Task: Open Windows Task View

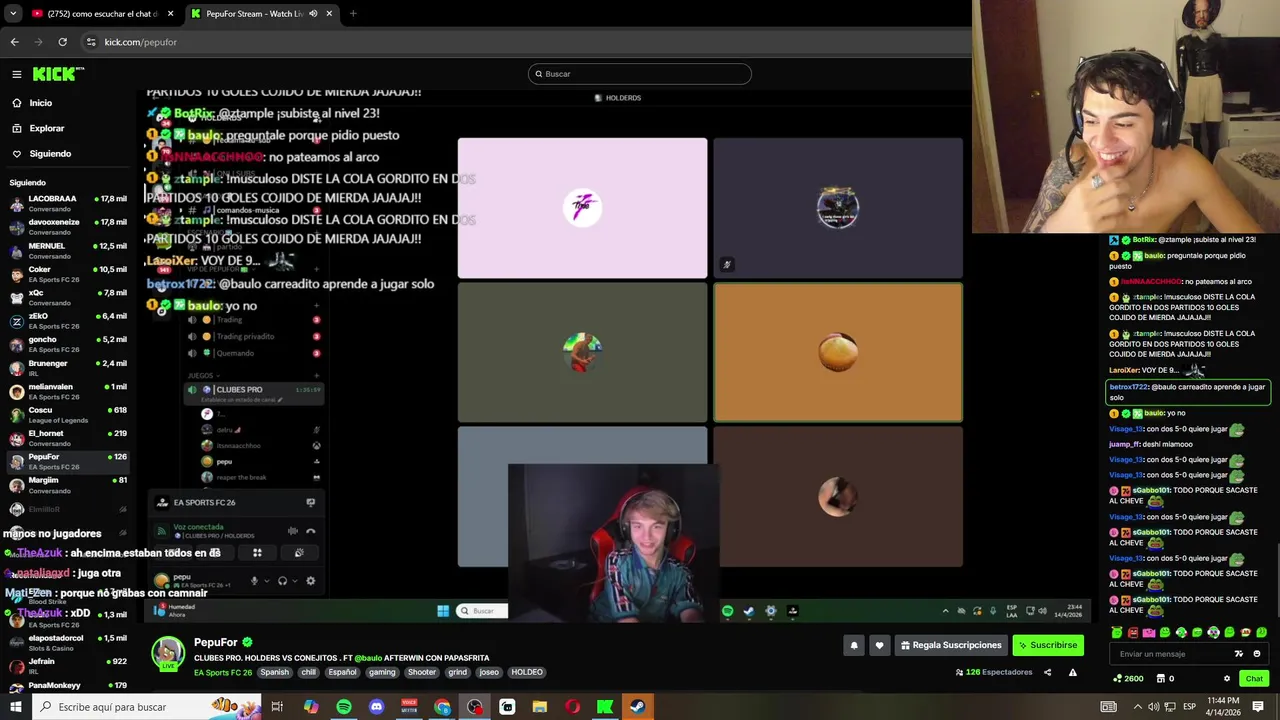Action: click(x=277, y=707)
